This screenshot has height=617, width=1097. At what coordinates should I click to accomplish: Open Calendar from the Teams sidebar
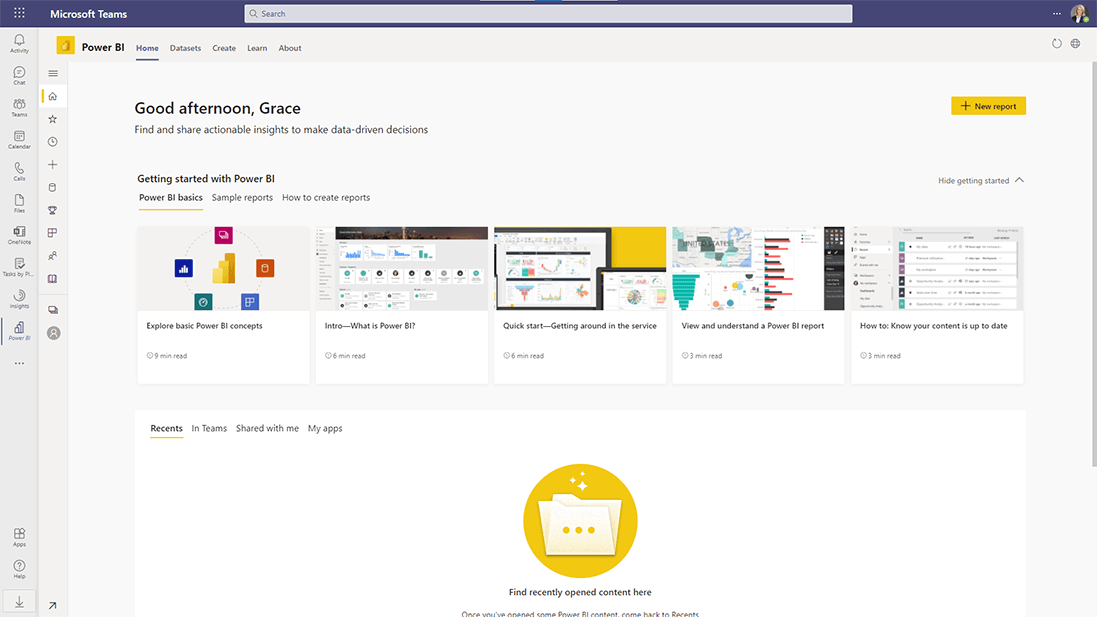(x=18, y=138)
